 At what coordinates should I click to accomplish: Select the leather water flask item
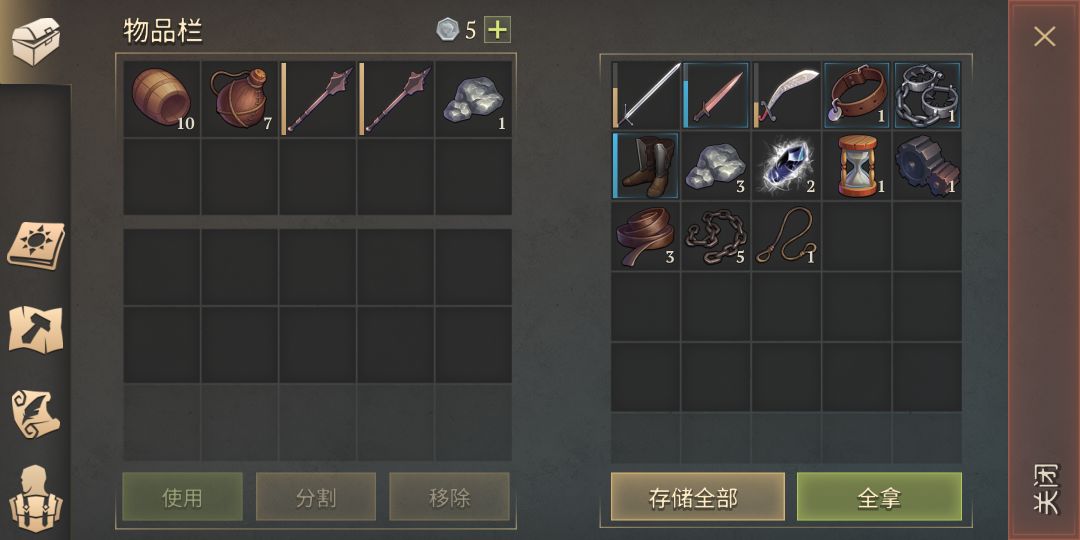(x=240, y=99)
